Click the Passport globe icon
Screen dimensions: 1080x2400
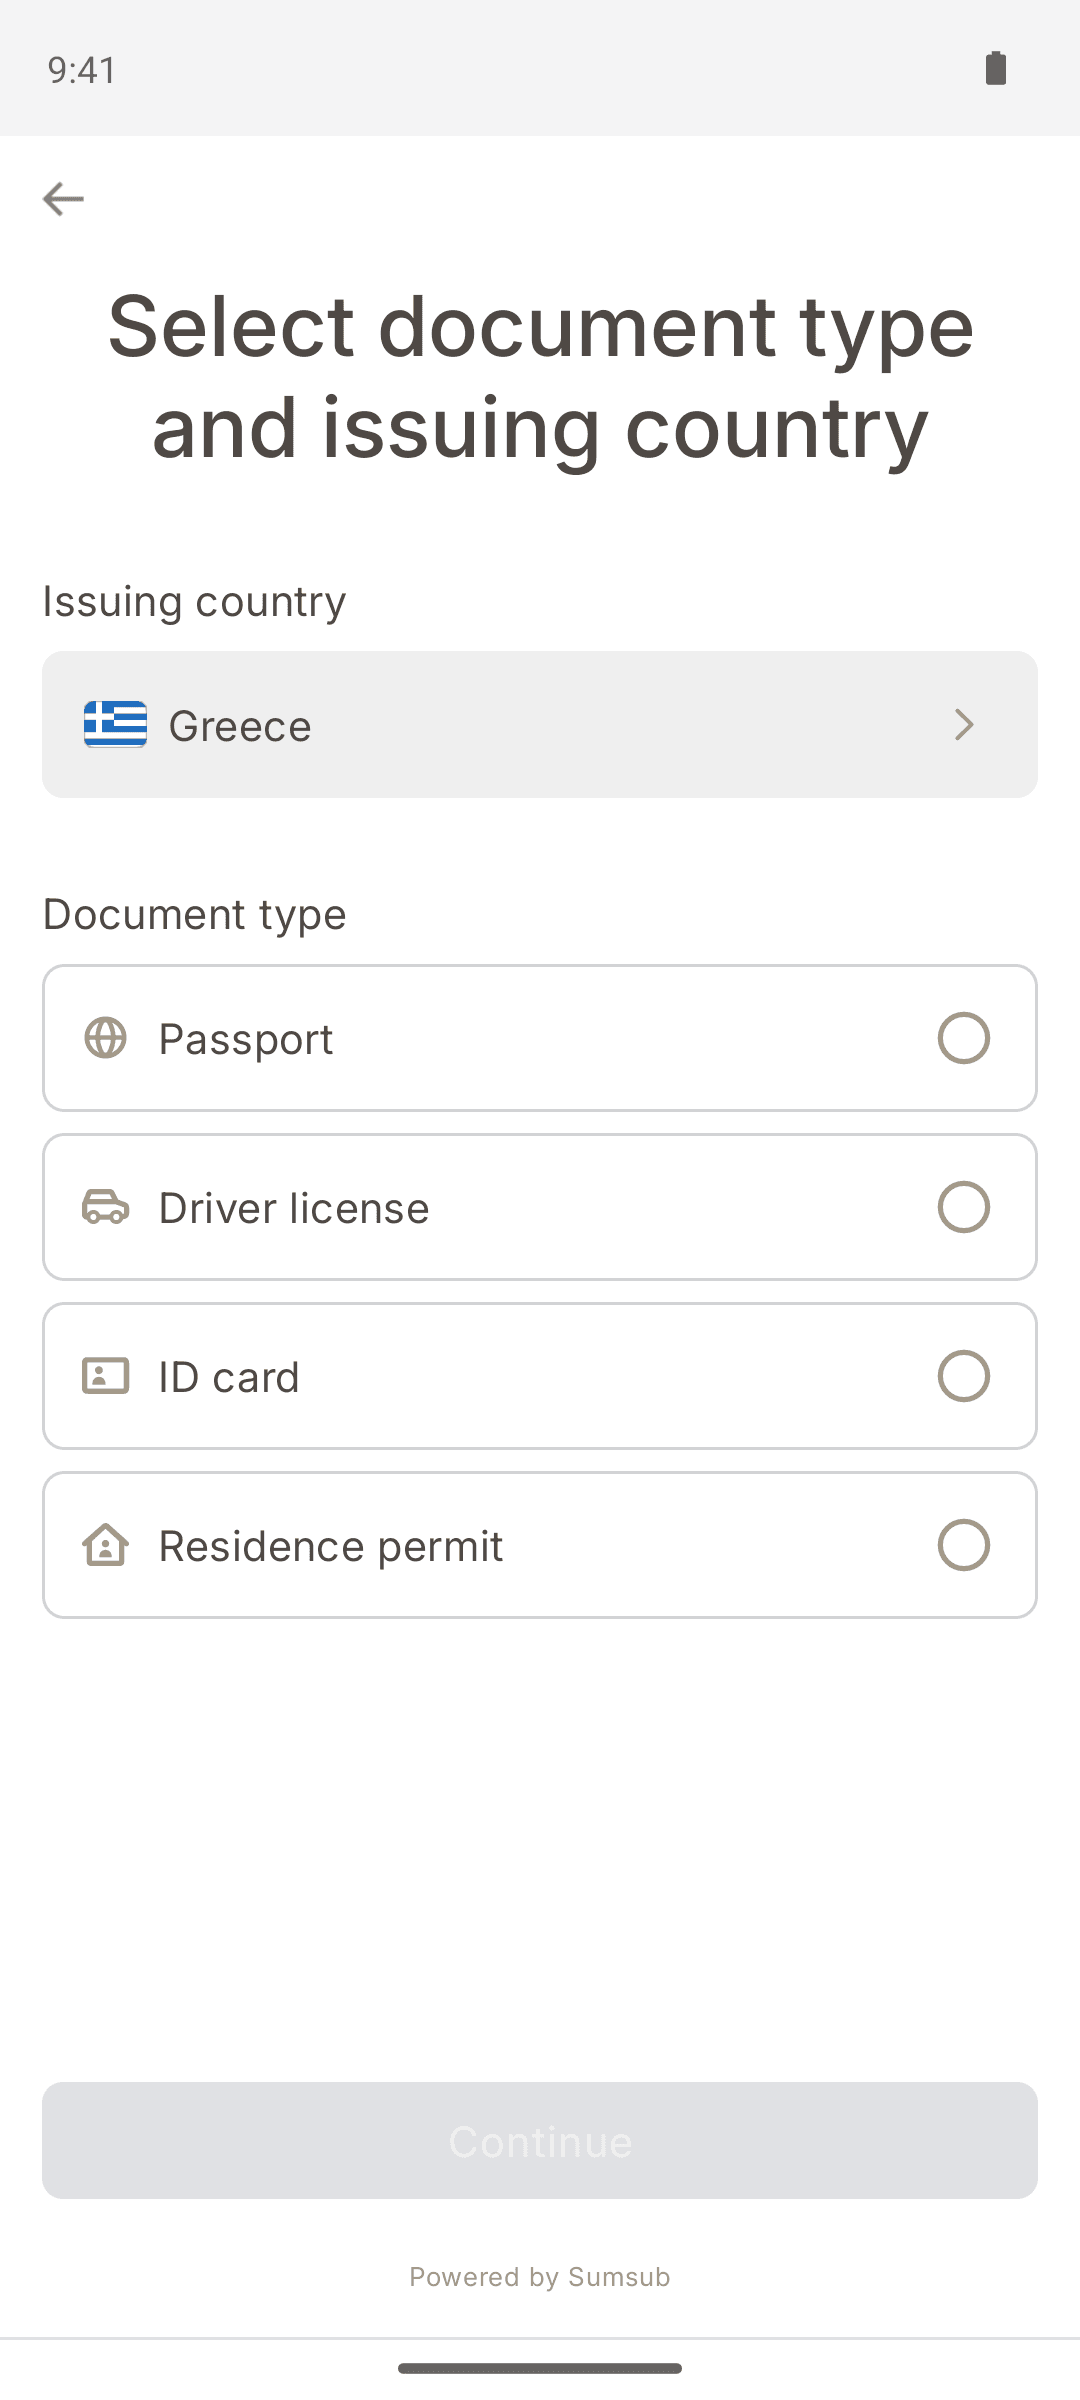(x=105, y=1038)
